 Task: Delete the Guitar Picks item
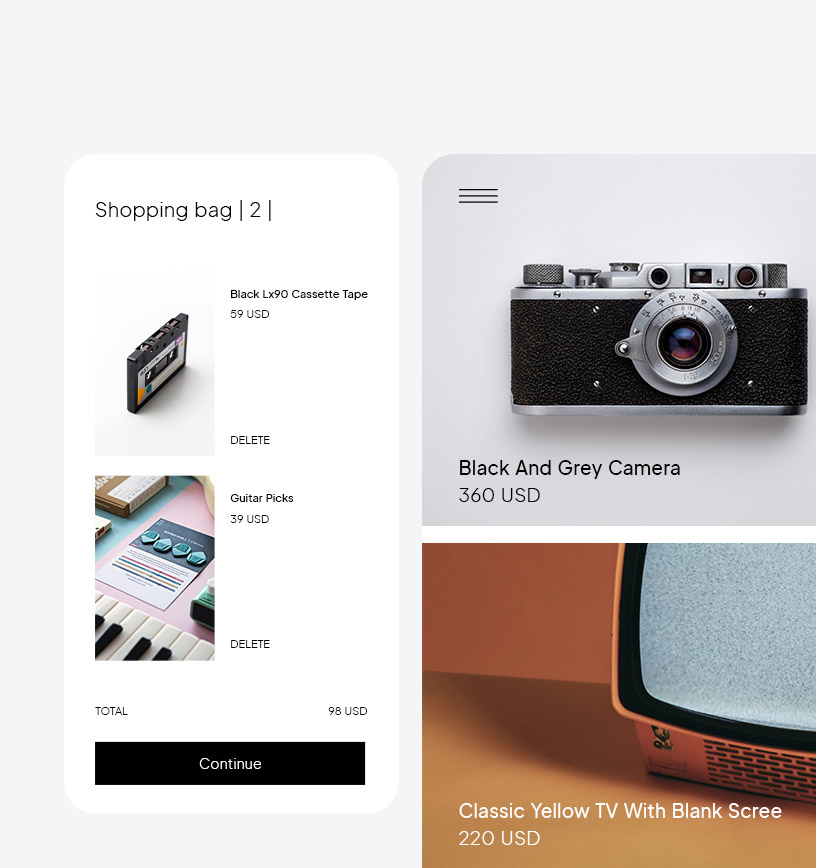pyautogui.click(x=250, y=644)
